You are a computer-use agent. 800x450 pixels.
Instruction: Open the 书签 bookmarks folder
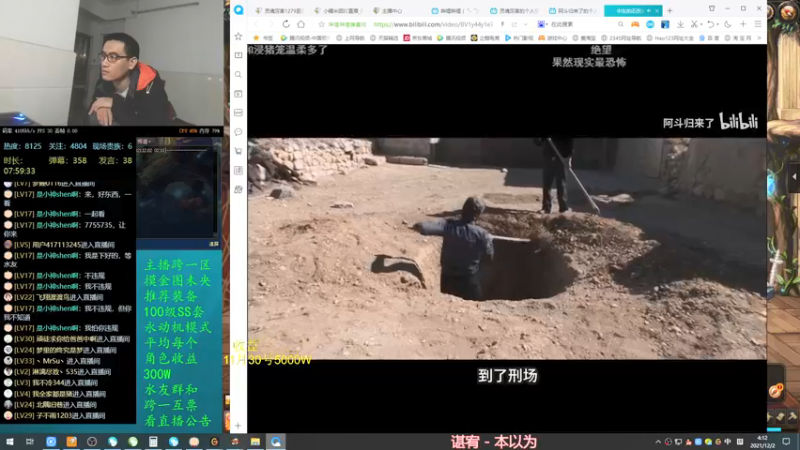(x=263, y=38)
